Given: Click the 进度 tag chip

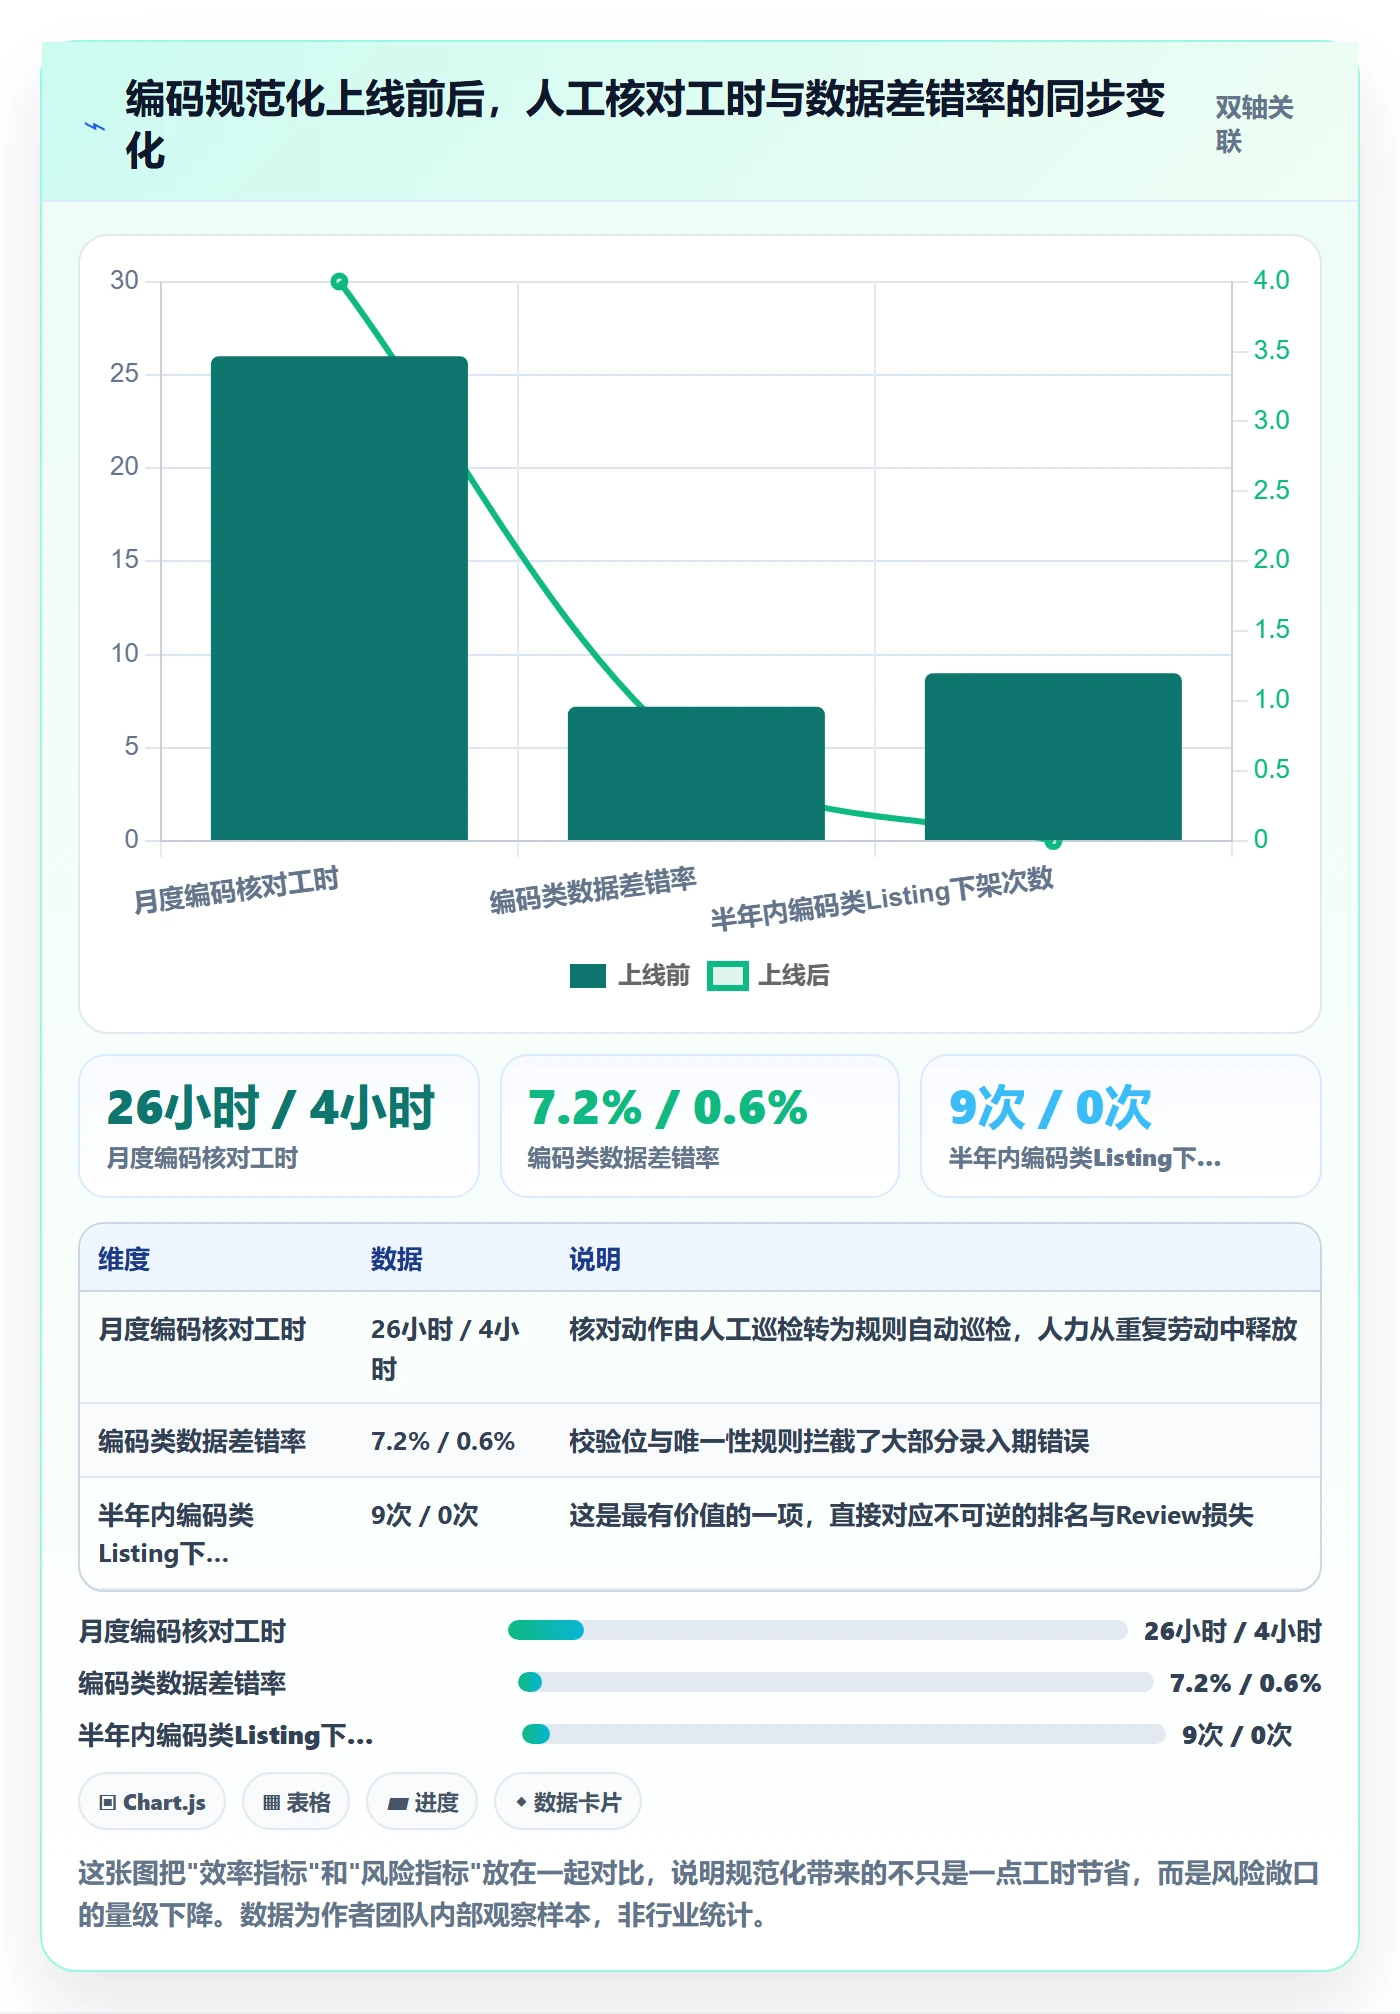Looking at the screenshot, I should coord(422,1802).
